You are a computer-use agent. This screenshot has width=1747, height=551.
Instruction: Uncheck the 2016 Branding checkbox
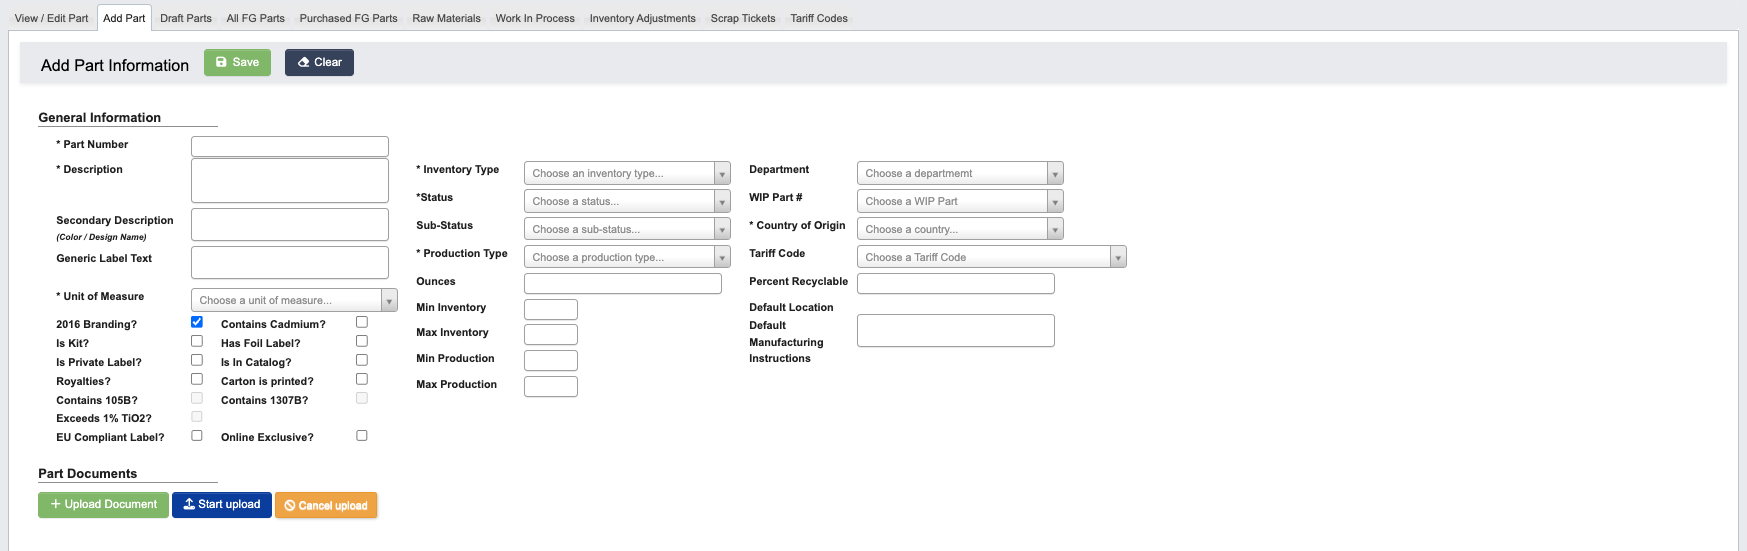click(197, 322)
